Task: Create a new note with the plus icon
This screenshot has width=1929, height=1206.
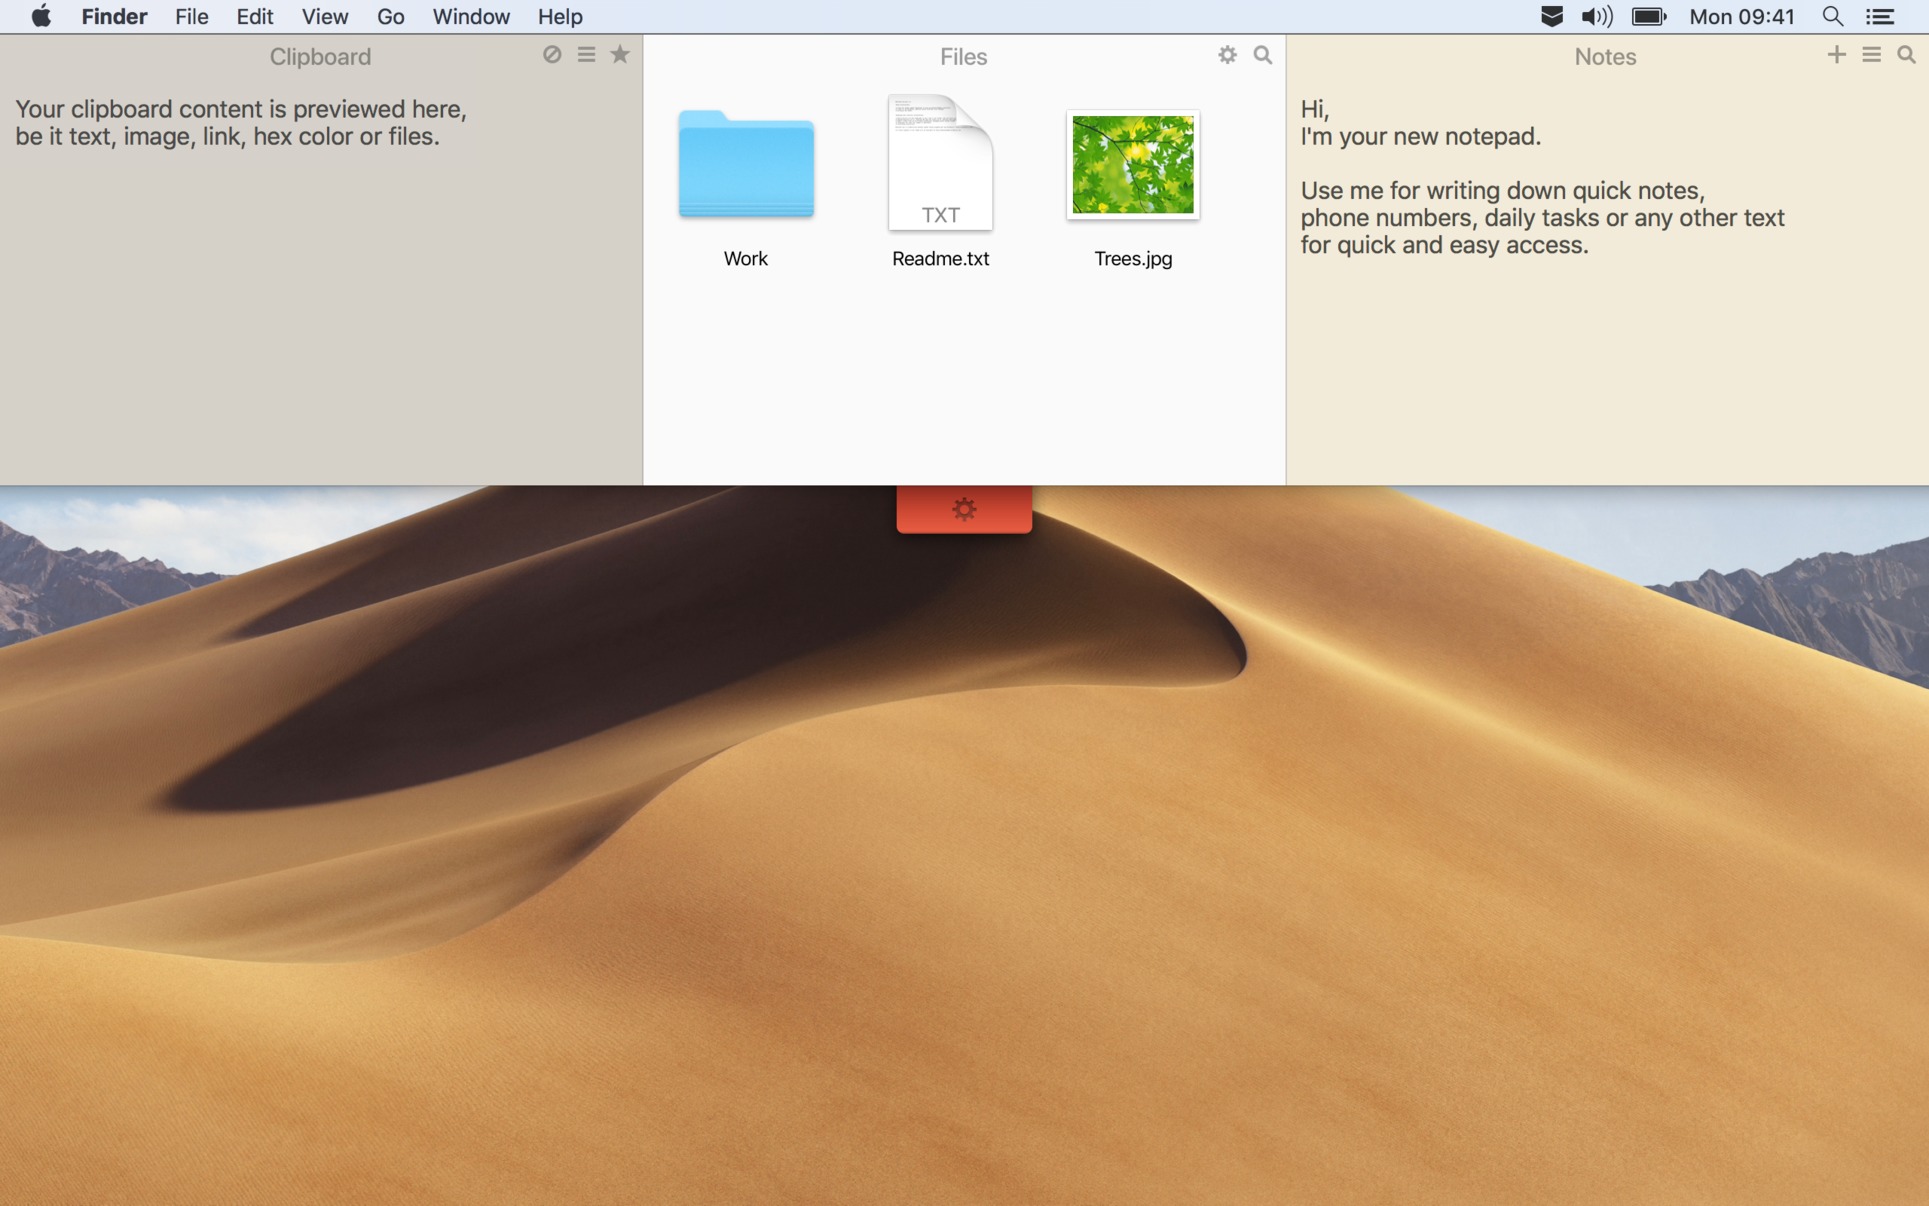Action: [x=1836, y=55]
